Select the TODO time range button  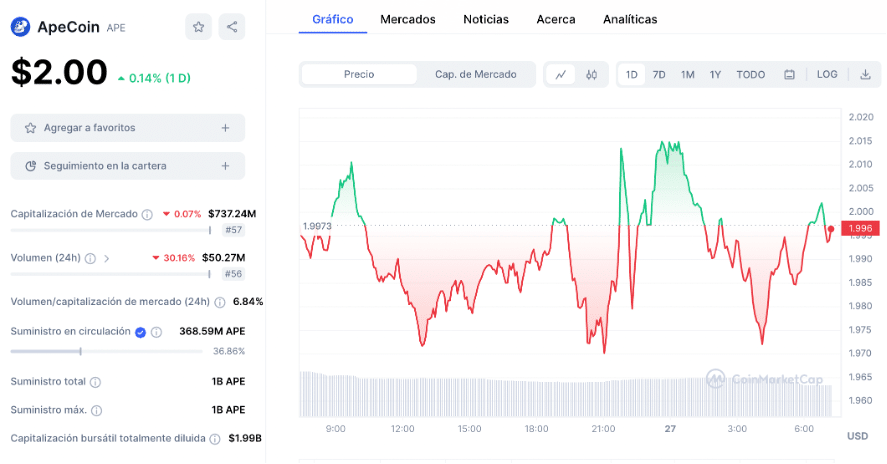(x=751, y=74)
